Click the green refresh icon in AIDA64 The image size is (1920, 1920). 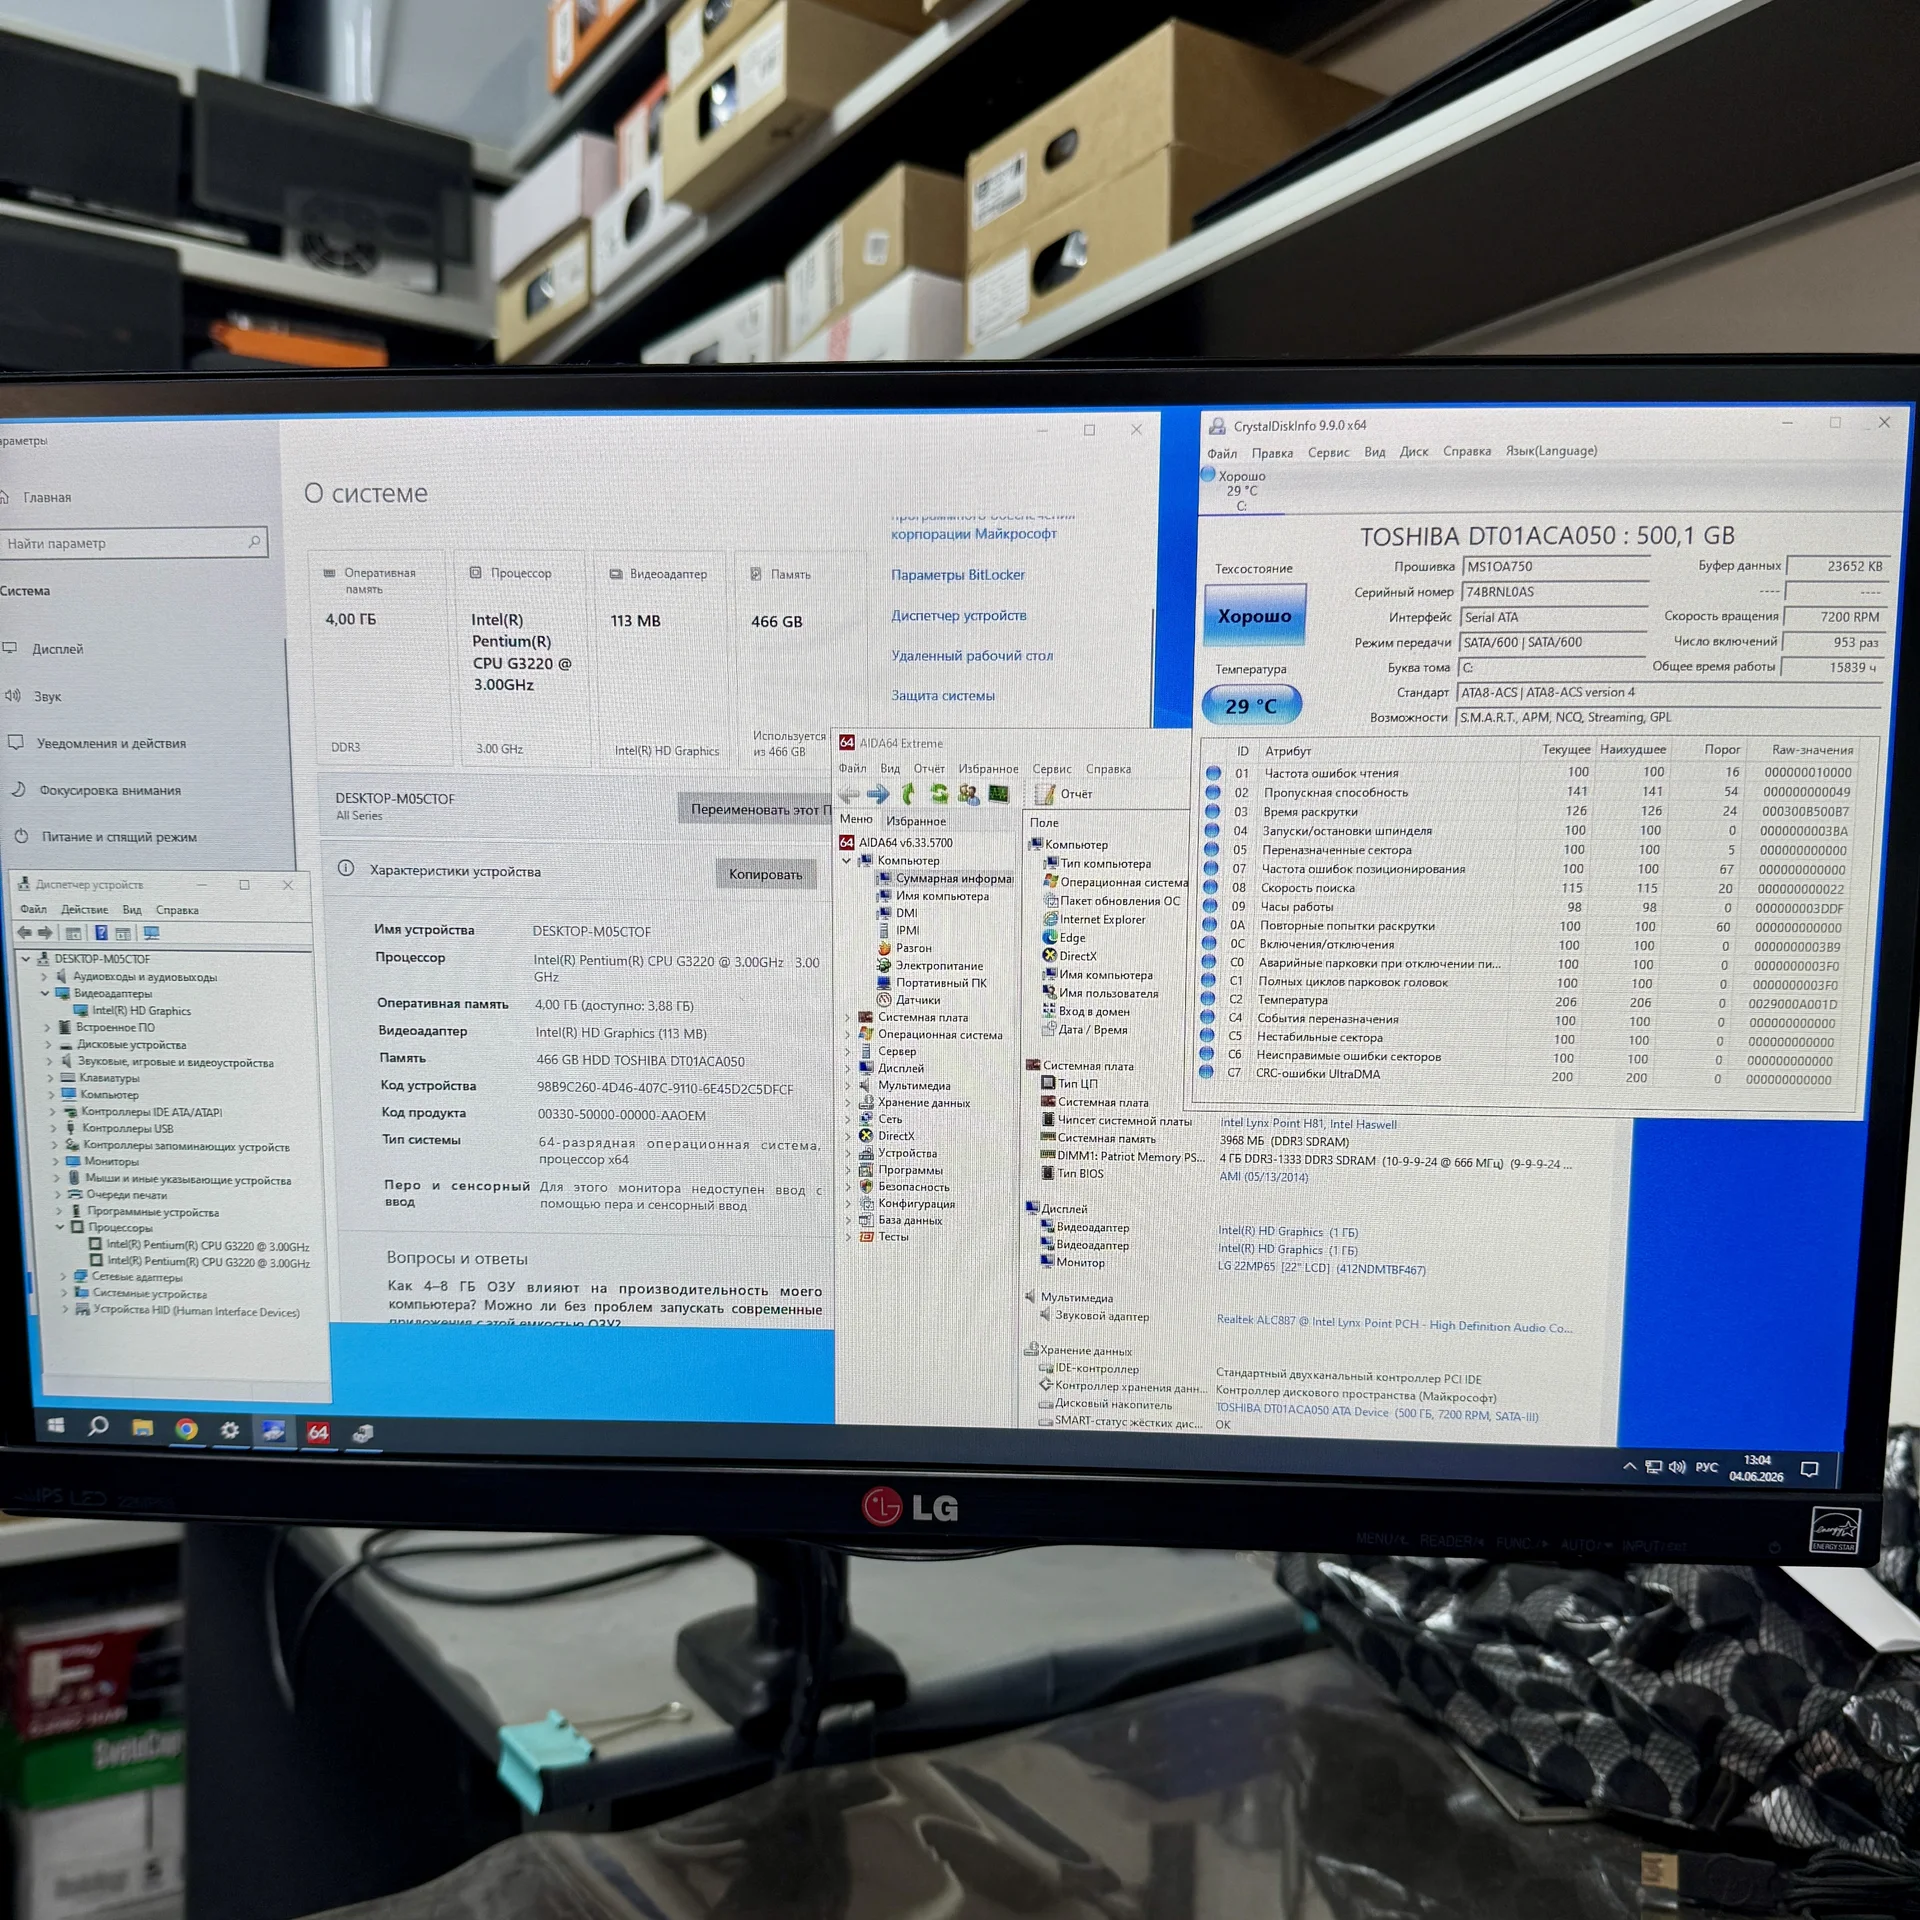pos(939,794)
